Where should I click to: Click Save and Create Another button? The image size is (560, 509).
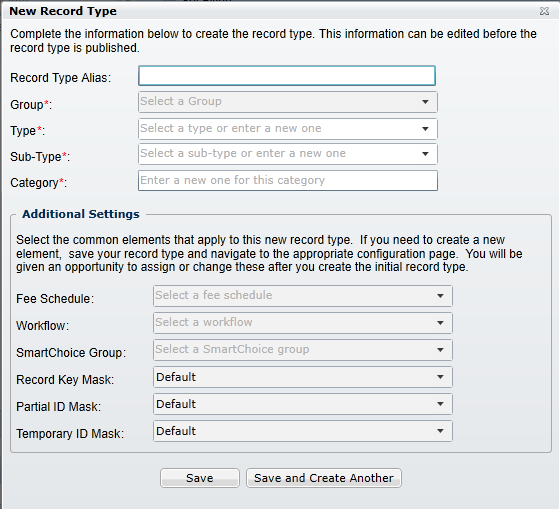click(x=324, y=478)
